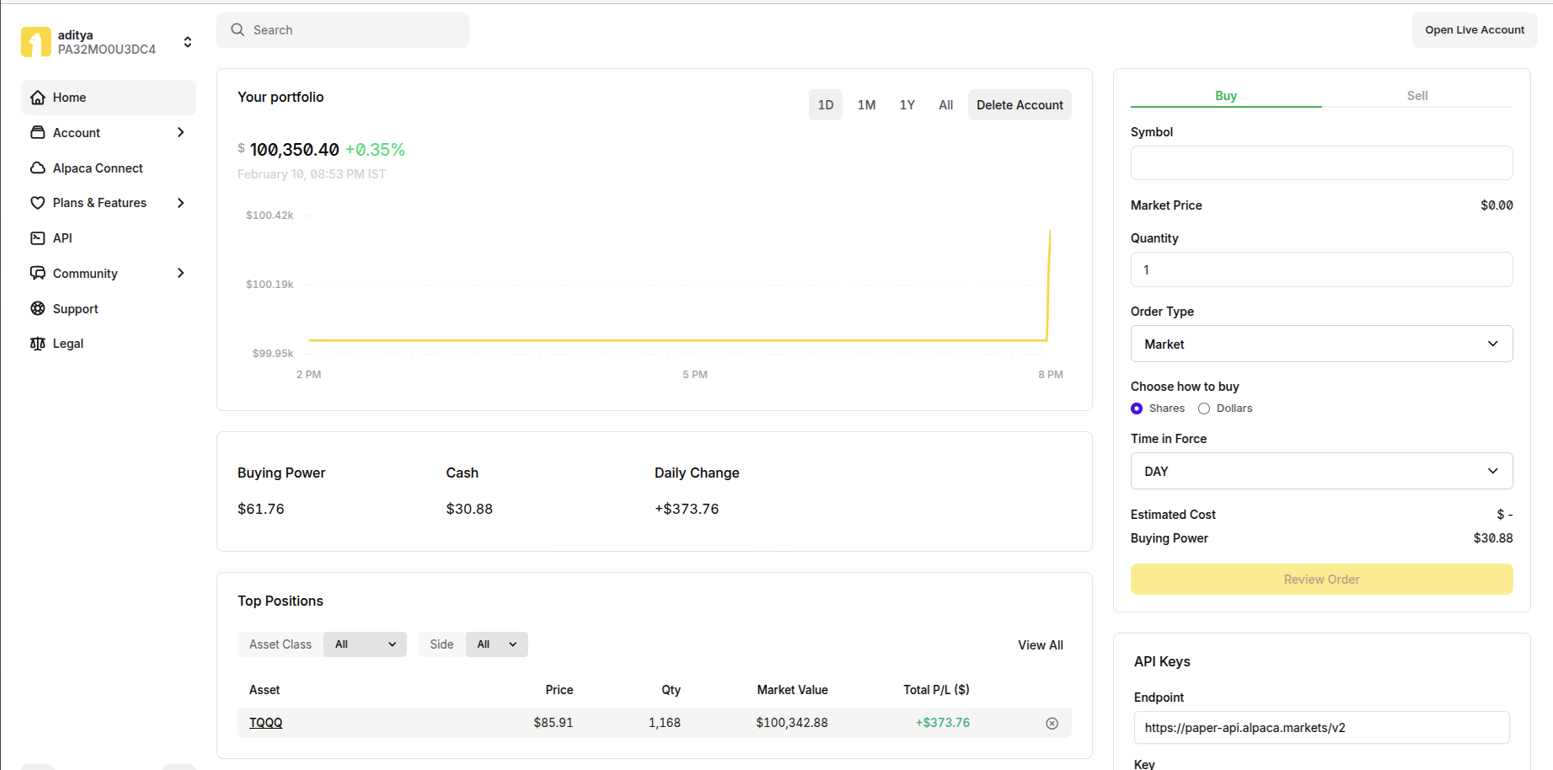Click the Legal scales icon
The height and width of the screenshot is (770, 1553).
pyautogui.click(x=38, y=343)
